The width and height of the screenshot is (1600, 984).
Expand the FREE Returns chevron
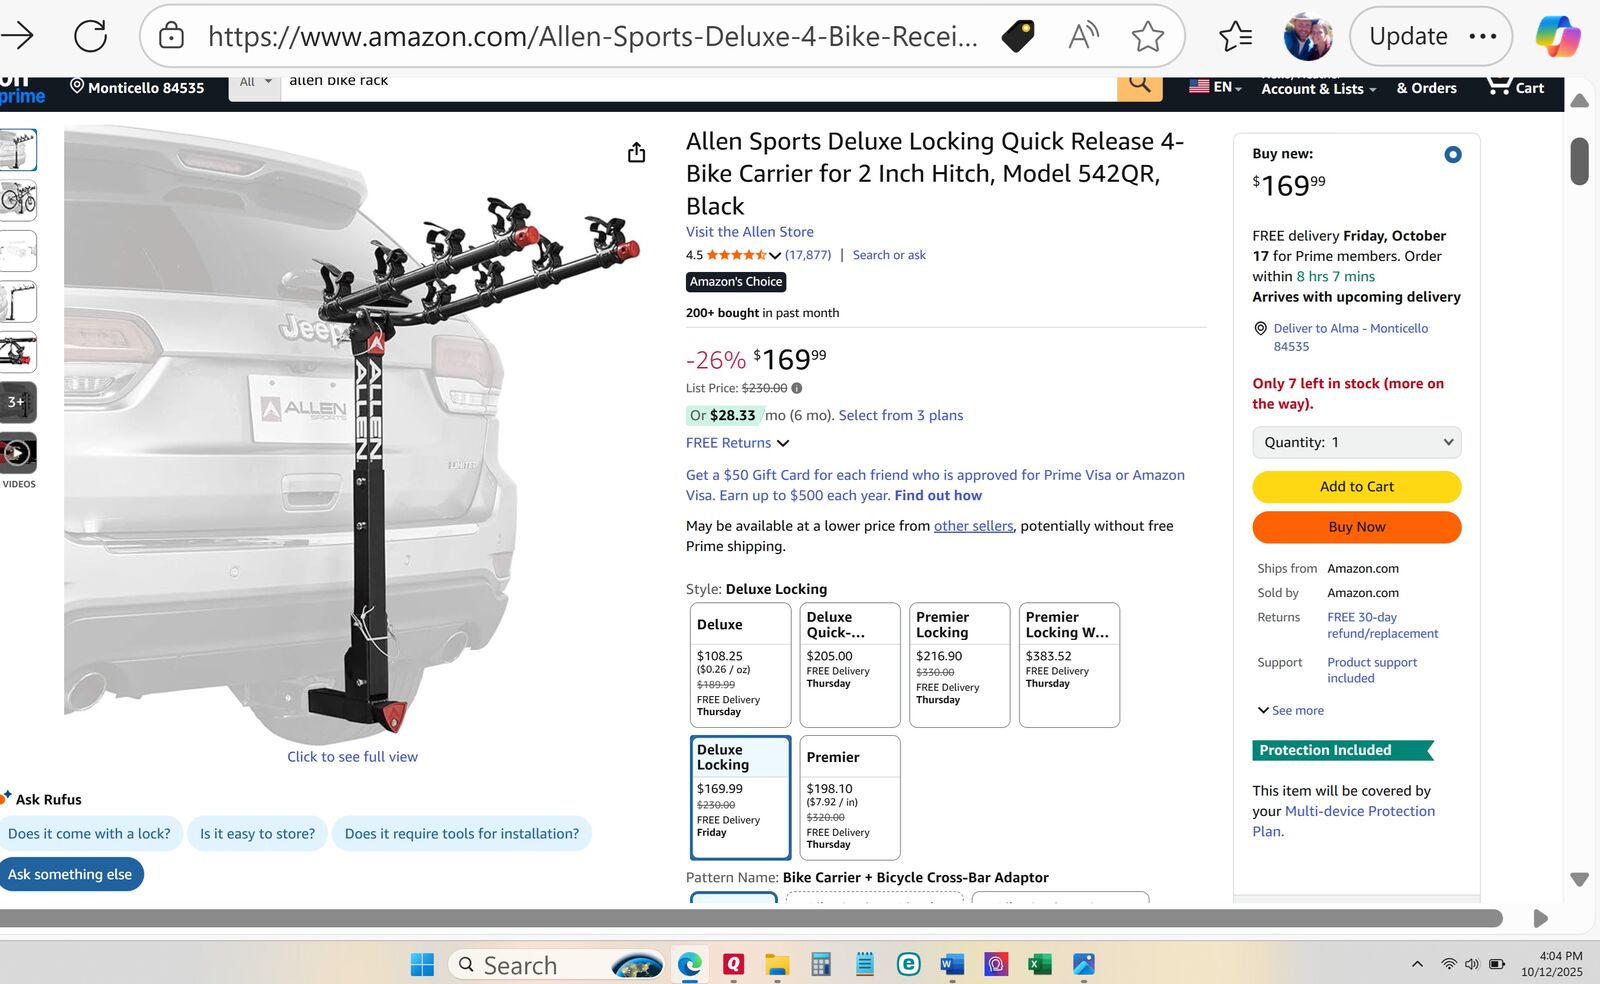[783, 443]
